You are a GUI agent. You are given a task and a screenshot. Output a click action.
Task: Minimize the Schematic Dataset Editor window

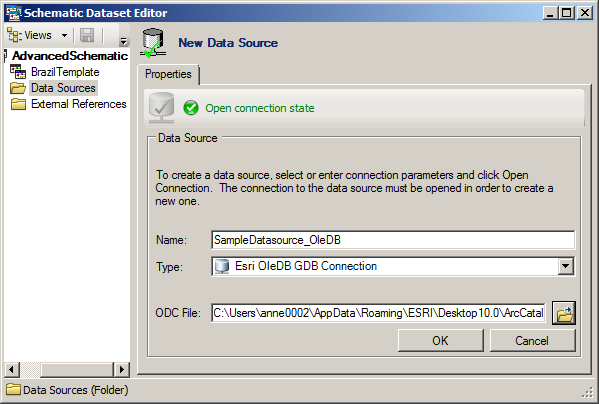550,13
